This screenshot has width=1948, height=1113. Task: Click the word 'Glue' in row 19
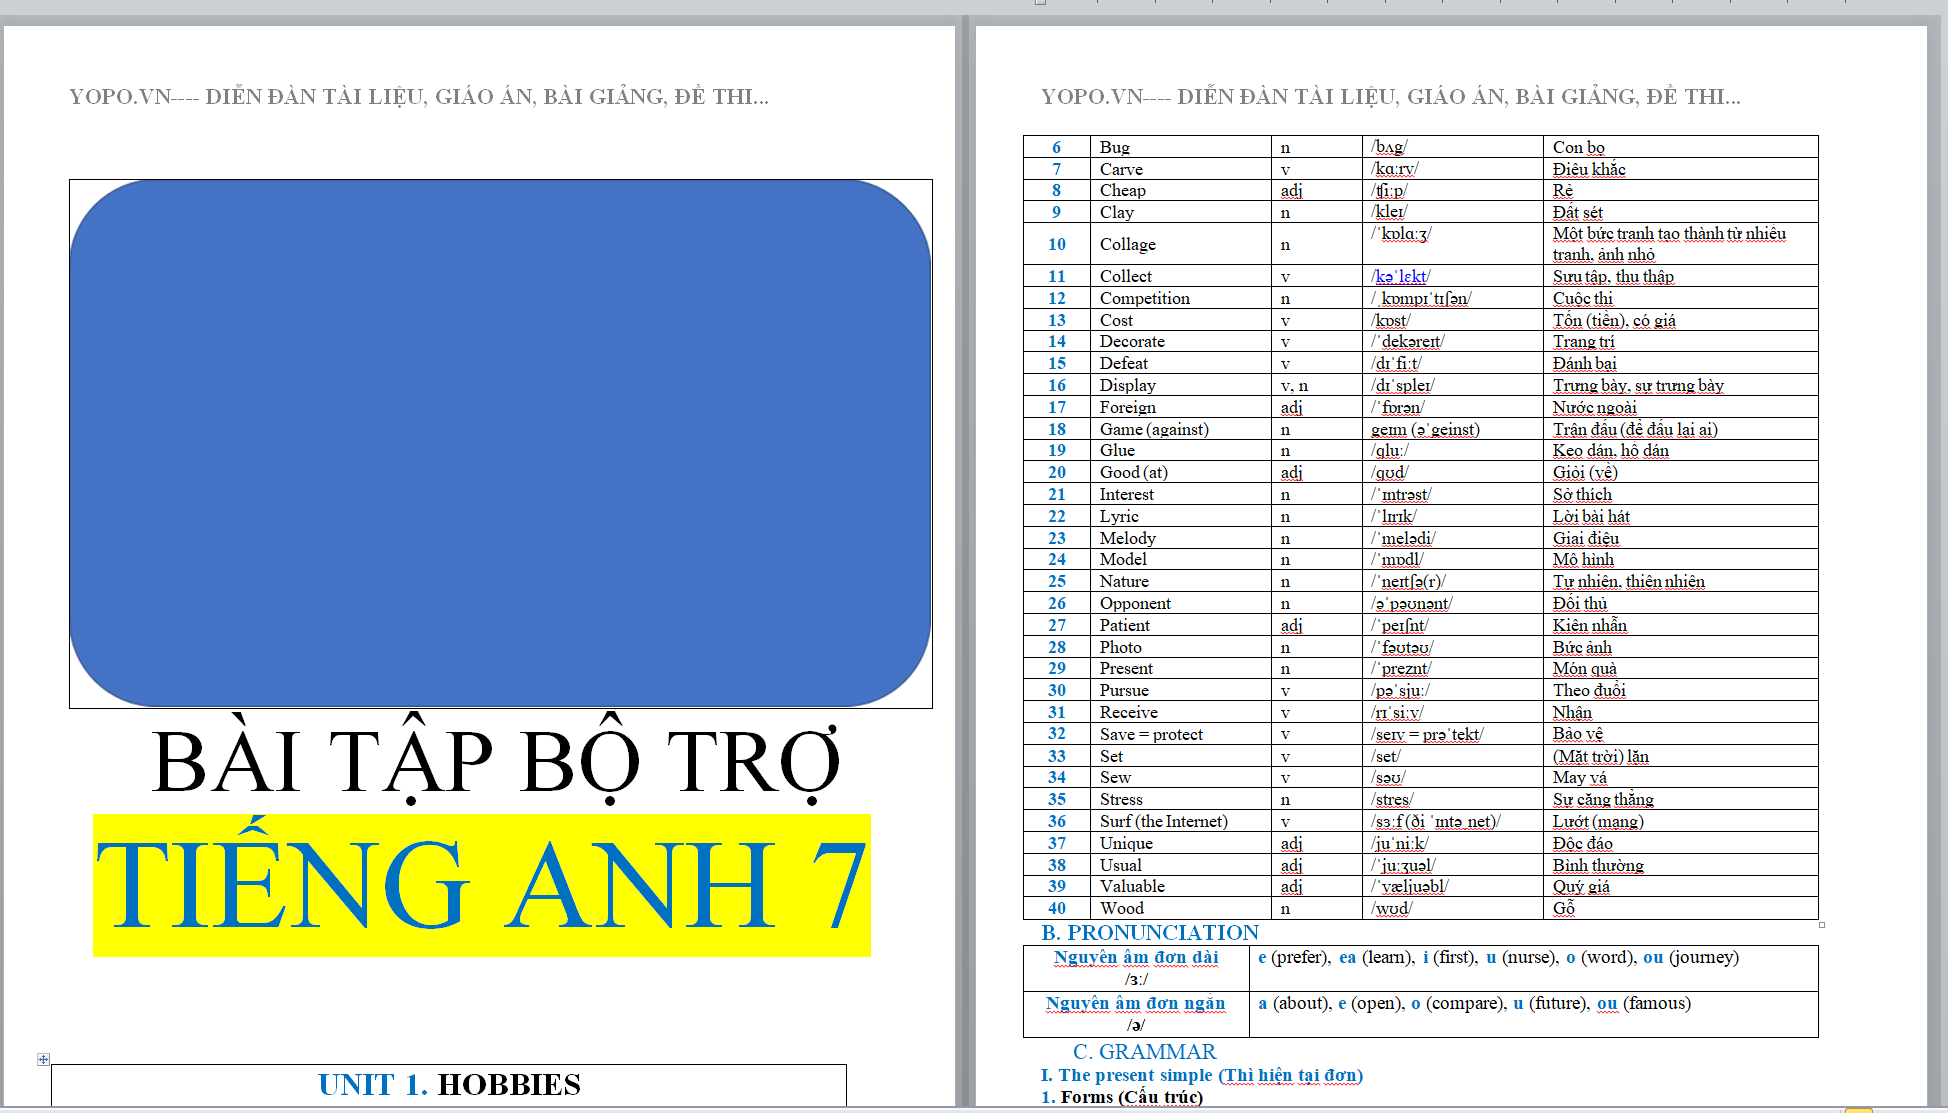1117,451
